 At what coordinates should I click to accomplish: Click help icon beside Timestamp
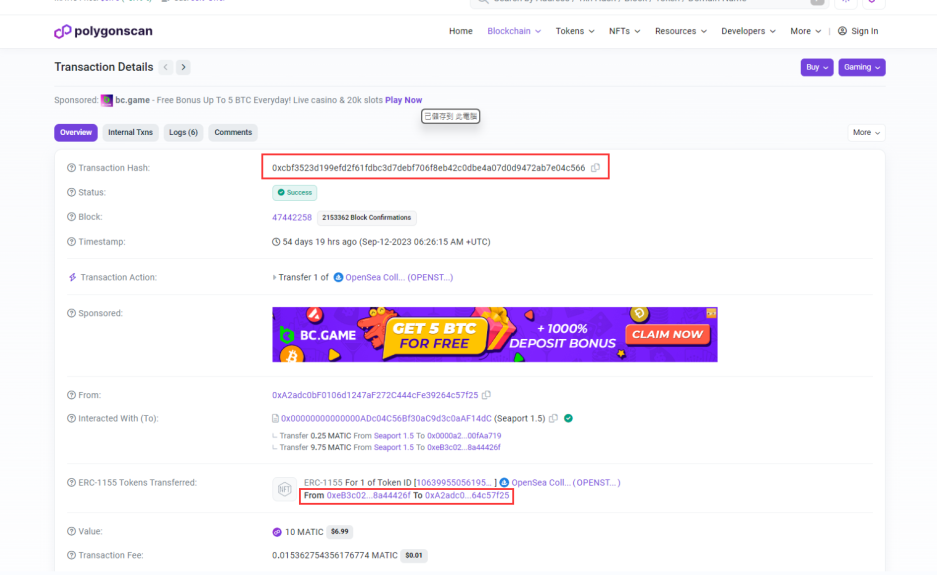tap(71, 242)
